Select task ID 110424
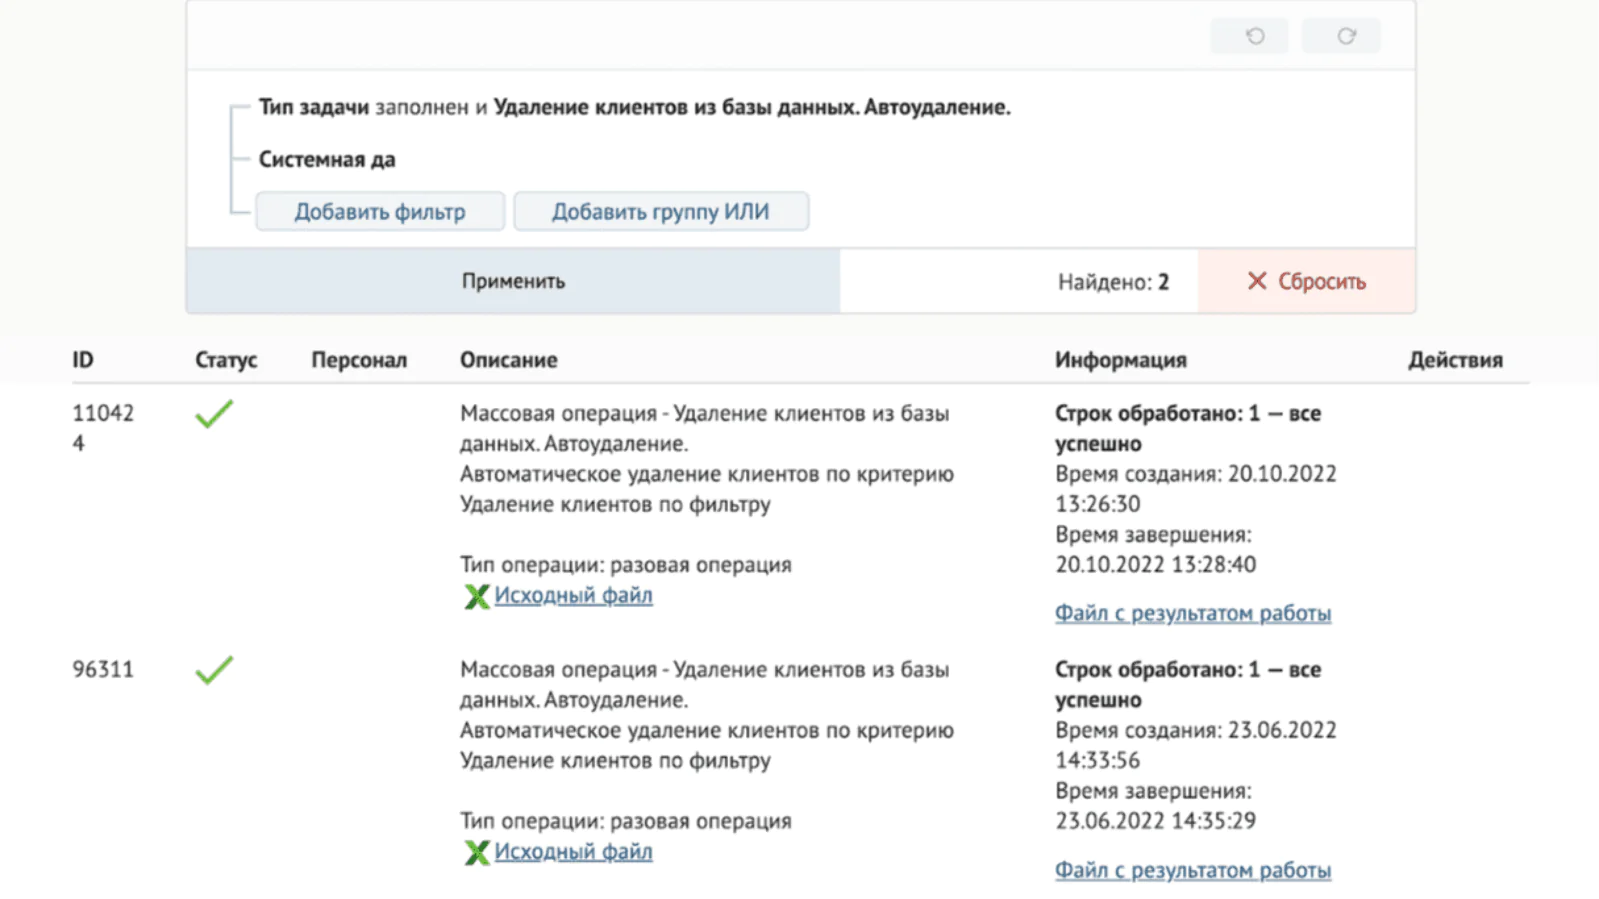 point(103,428)
